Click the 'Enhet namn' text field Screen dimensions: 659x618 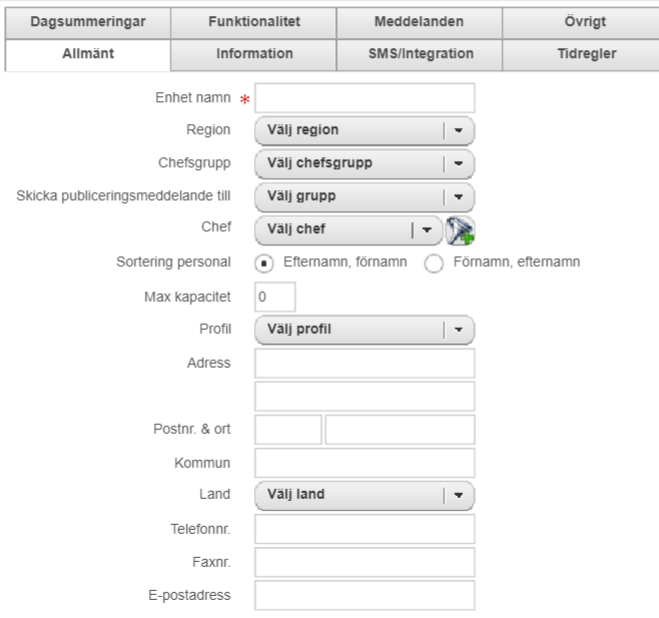(364, 97)
